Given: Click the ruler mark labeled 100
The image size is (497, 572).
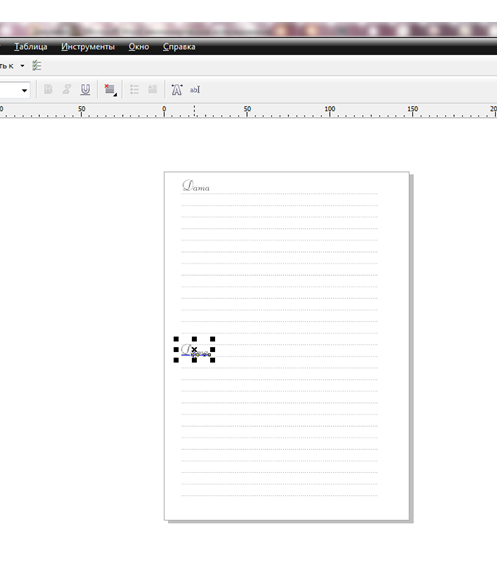Looking at the screenshot, I should click(330, 109).
